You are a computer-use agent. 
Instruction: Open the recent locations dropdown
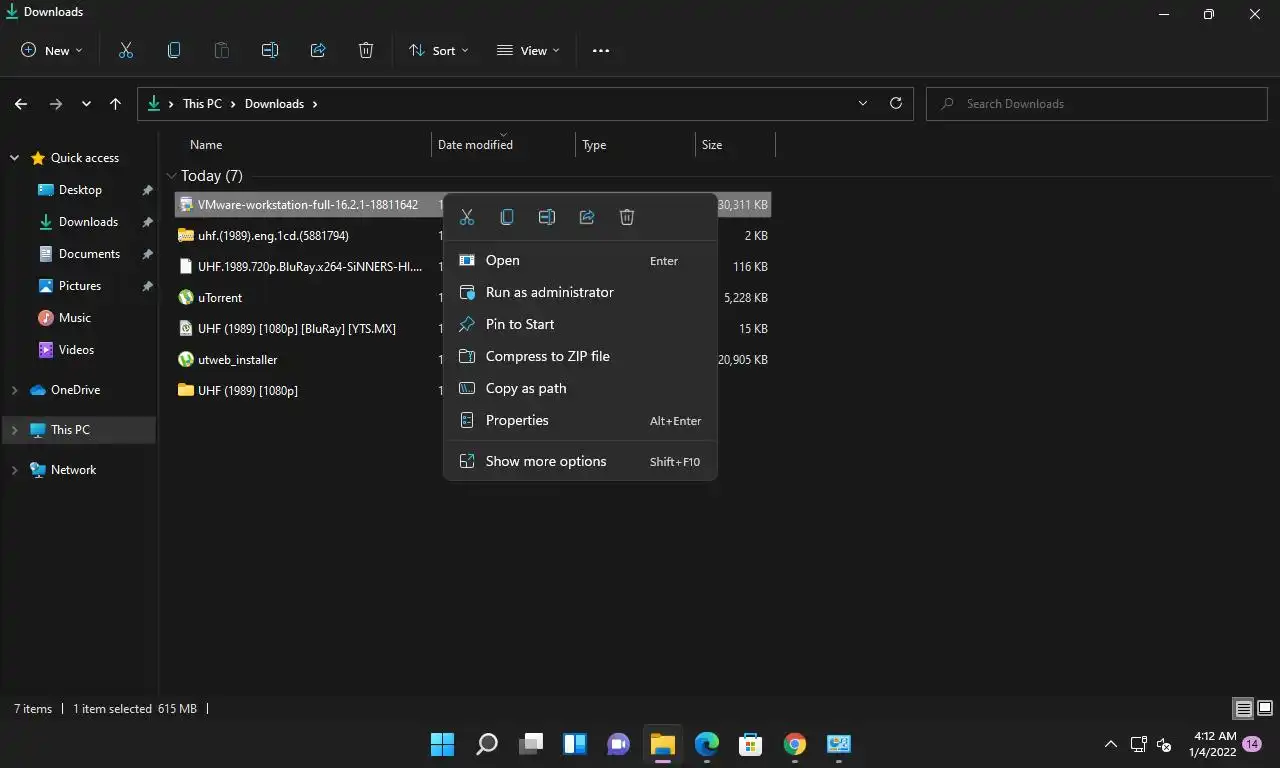click(86, 104)
